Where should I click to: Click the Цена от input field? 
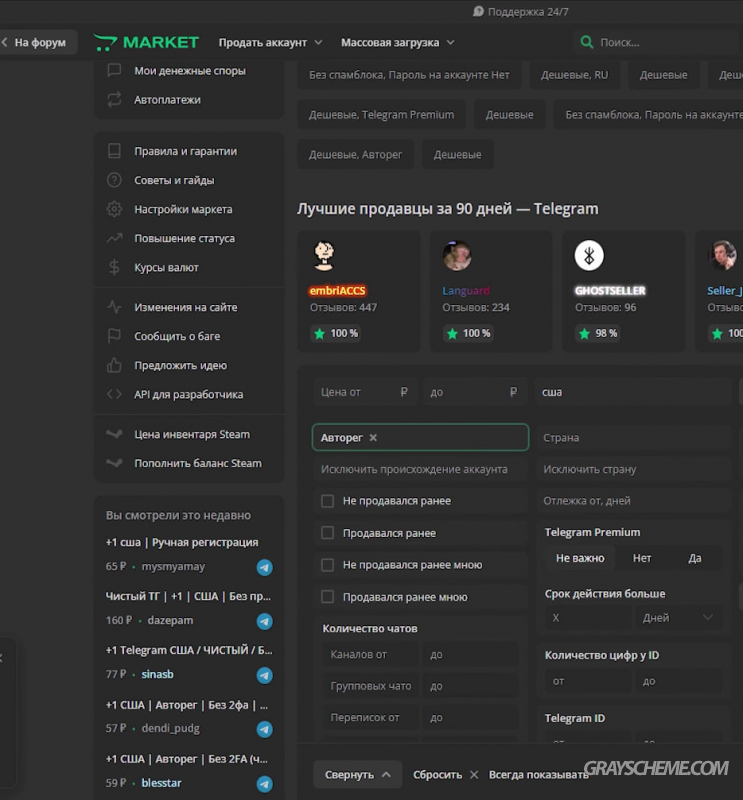point(365,392)
